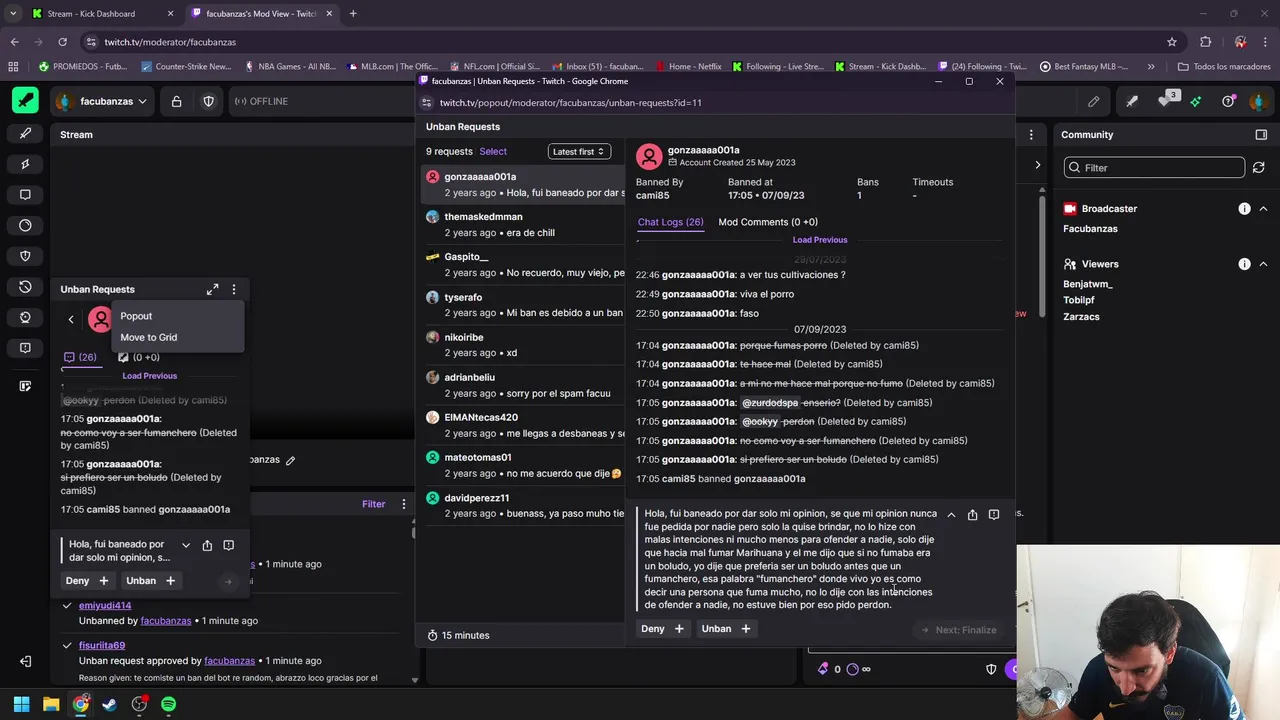Click in the Community Filter search field
The width and height of the screenshot is (1280, 720).
pos(1154,168)
